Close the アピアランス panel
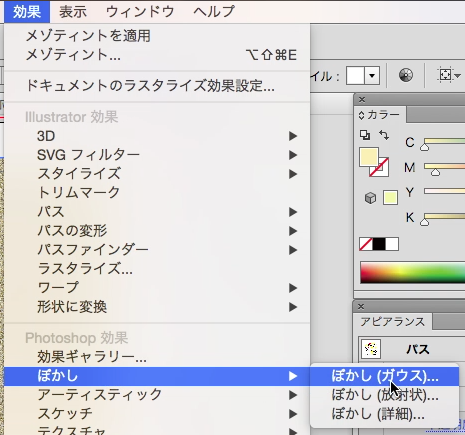The width and height of the screenshot is (465, 435). pos(361,306)
